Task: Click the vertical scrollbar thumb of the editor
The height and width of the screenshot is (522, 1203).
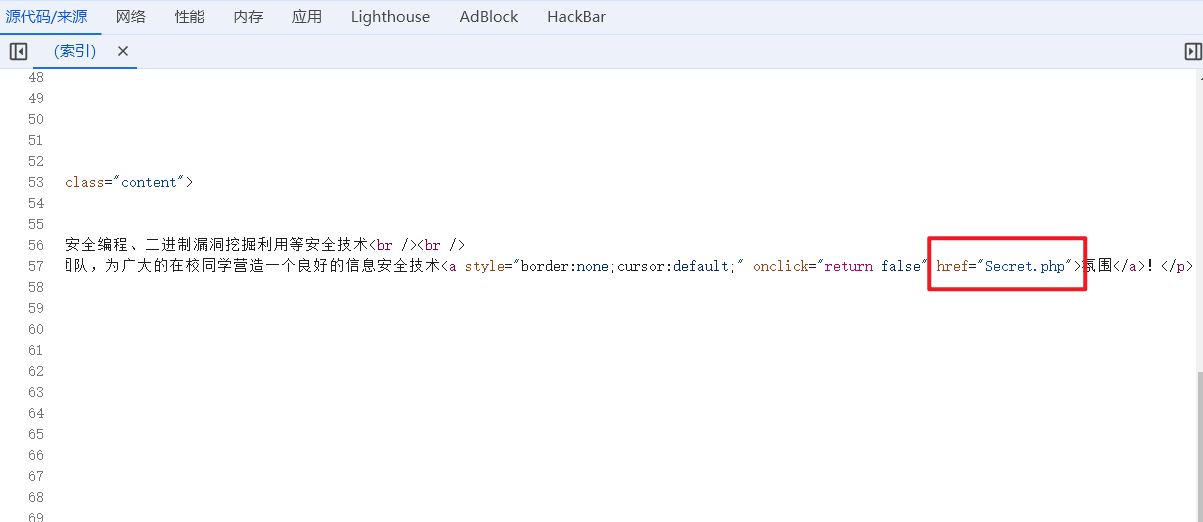Action: [1198, 440]
